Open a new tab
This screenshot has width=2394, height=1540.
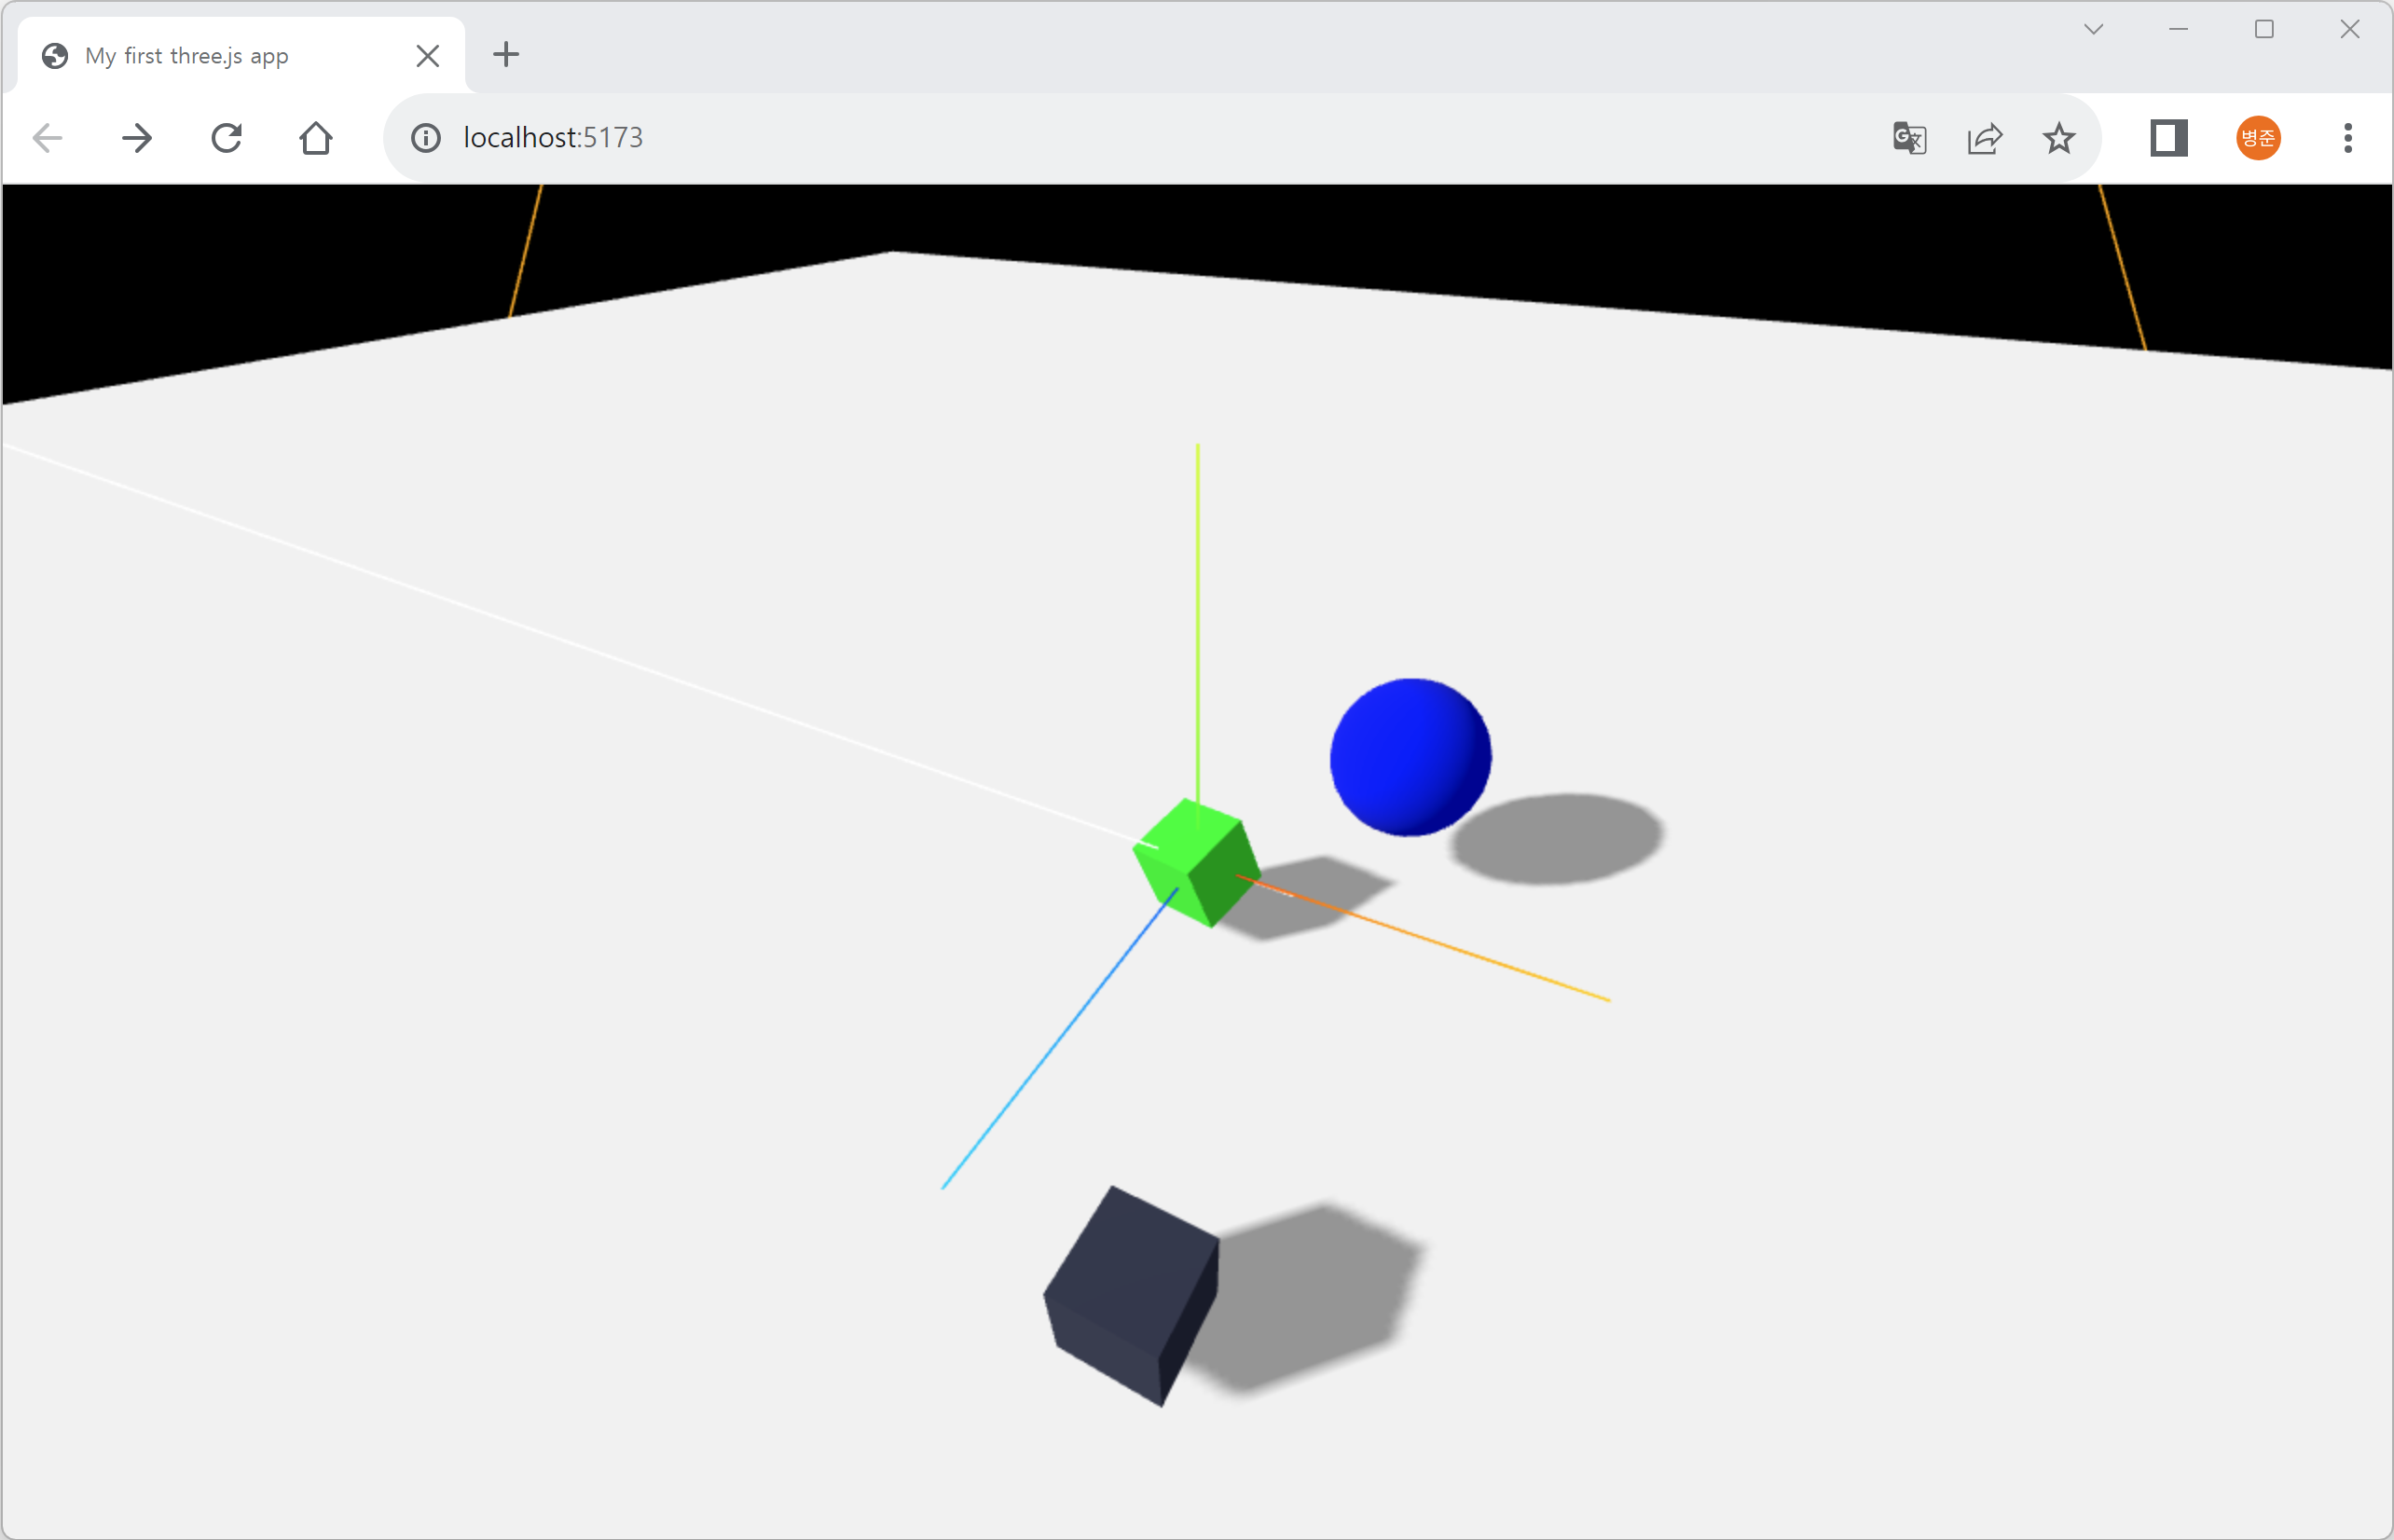tap(507, 55)
